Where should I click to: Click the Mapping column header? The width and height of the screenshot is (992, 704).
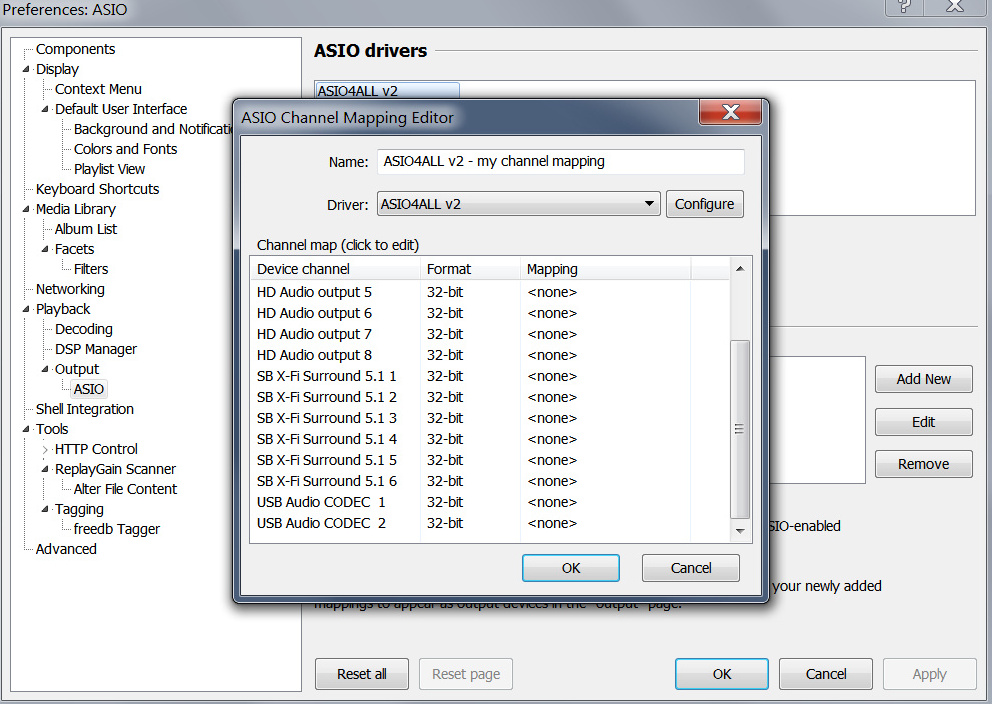point(552,269)
